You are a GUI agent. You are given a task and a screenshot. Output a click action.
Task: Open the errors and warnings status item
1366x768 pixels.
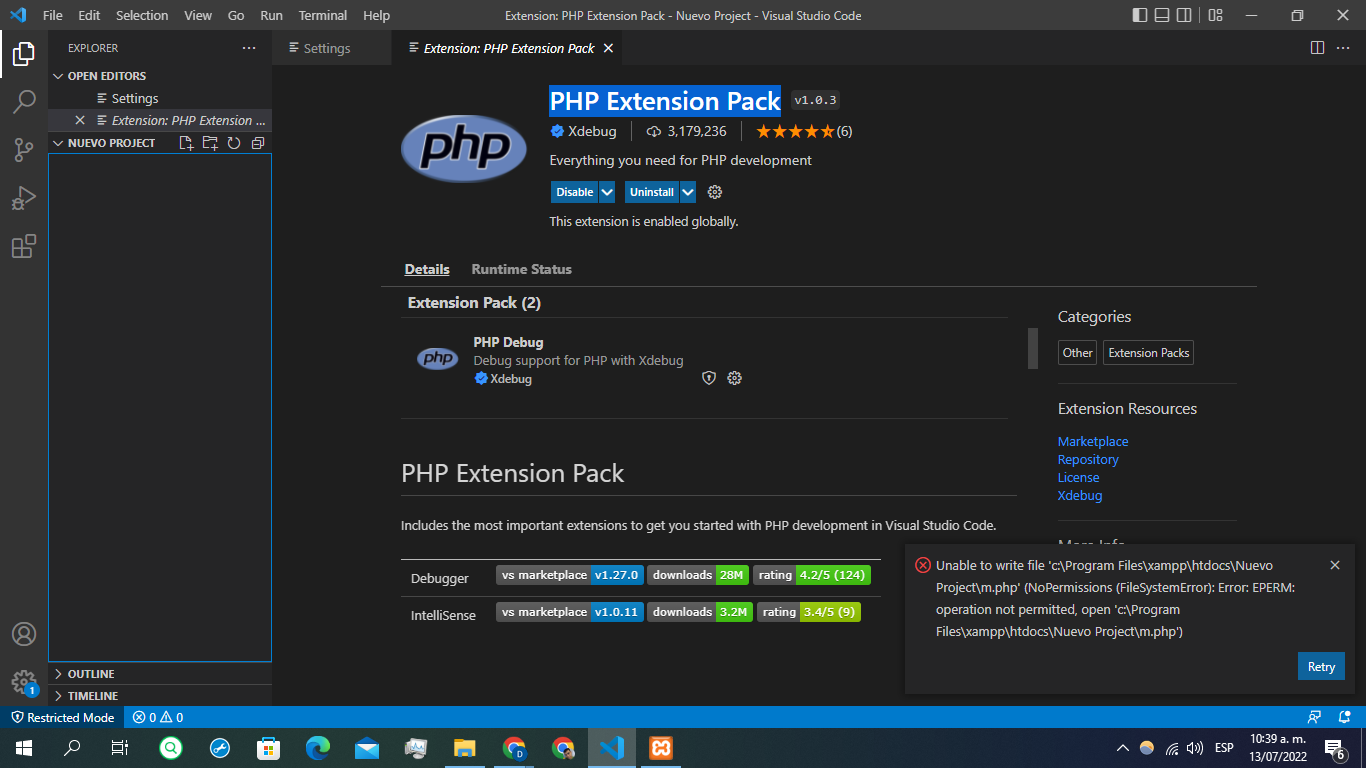coord(160,717)
